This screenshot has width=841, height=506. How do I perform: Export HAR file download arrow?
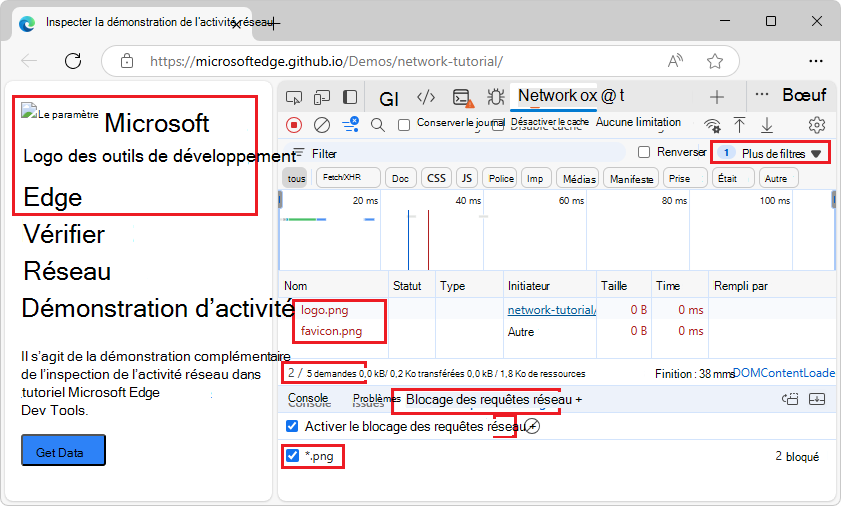click(767, 125)
